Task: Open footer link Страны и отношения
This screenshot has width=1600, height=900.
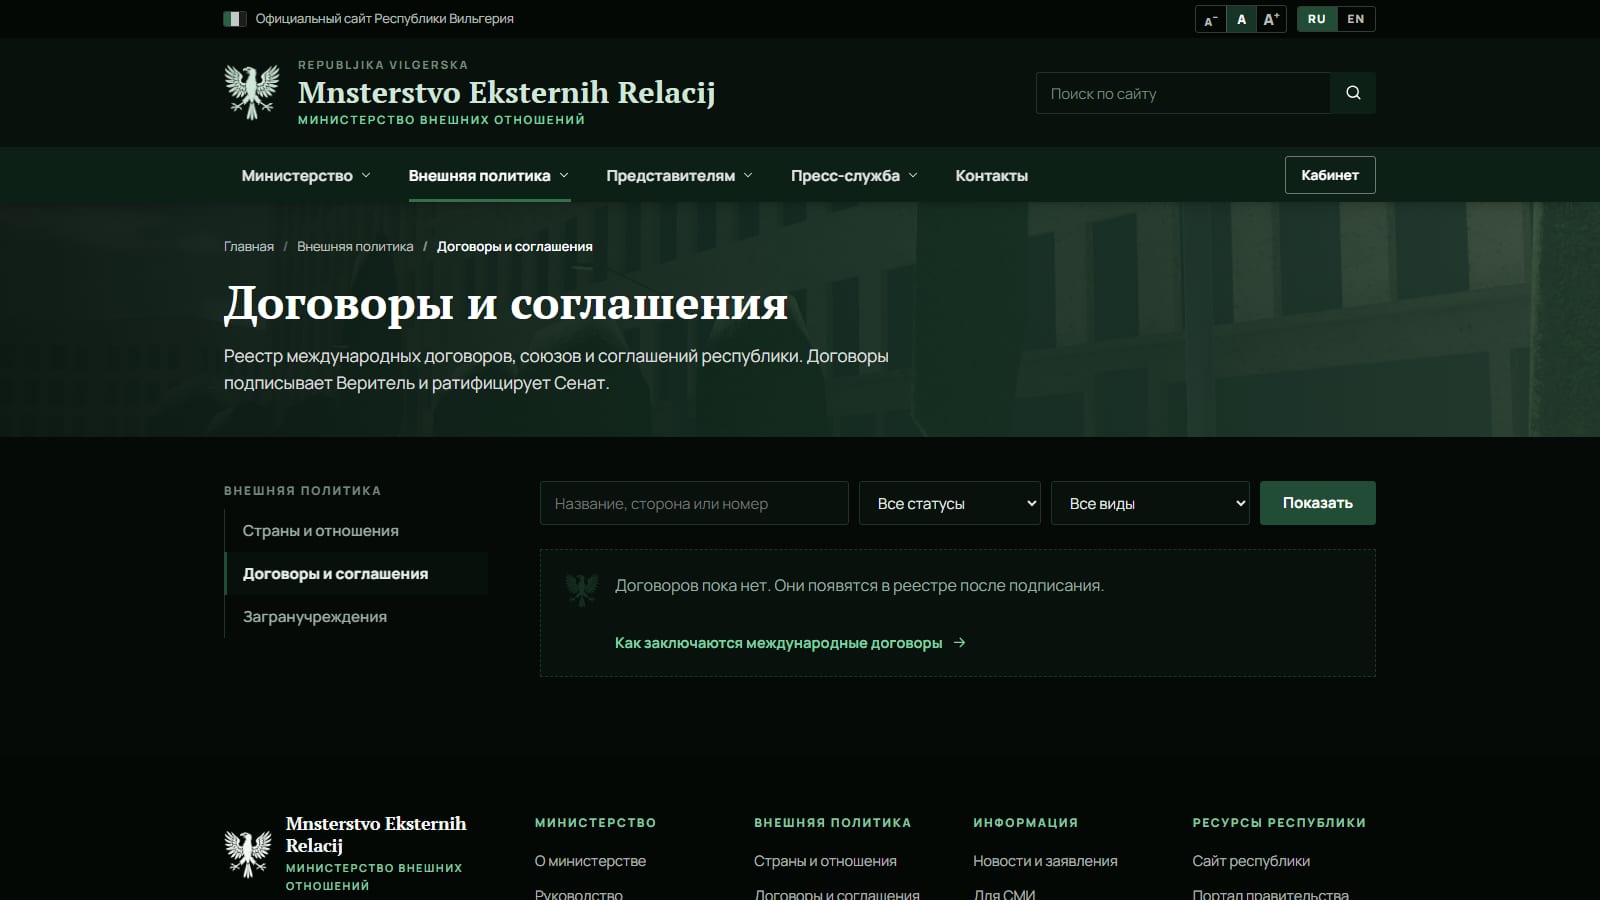Action: (x=825, y=861)
